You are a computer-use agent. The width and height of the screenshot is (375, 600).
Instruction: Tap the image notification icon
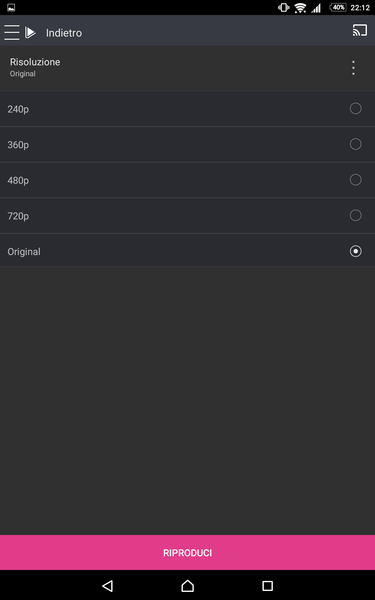[x=11, y=7]
